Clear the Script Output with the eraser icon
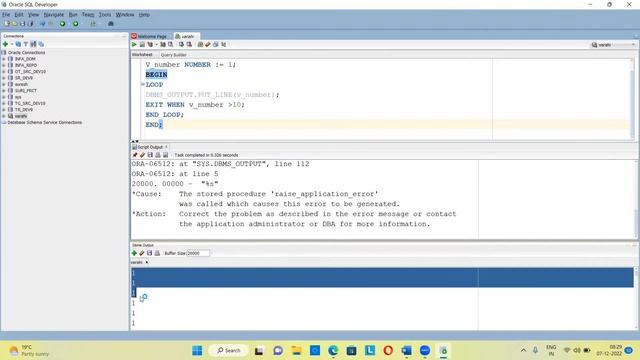This screenshot has height=360, width=640. coord(142,155)
